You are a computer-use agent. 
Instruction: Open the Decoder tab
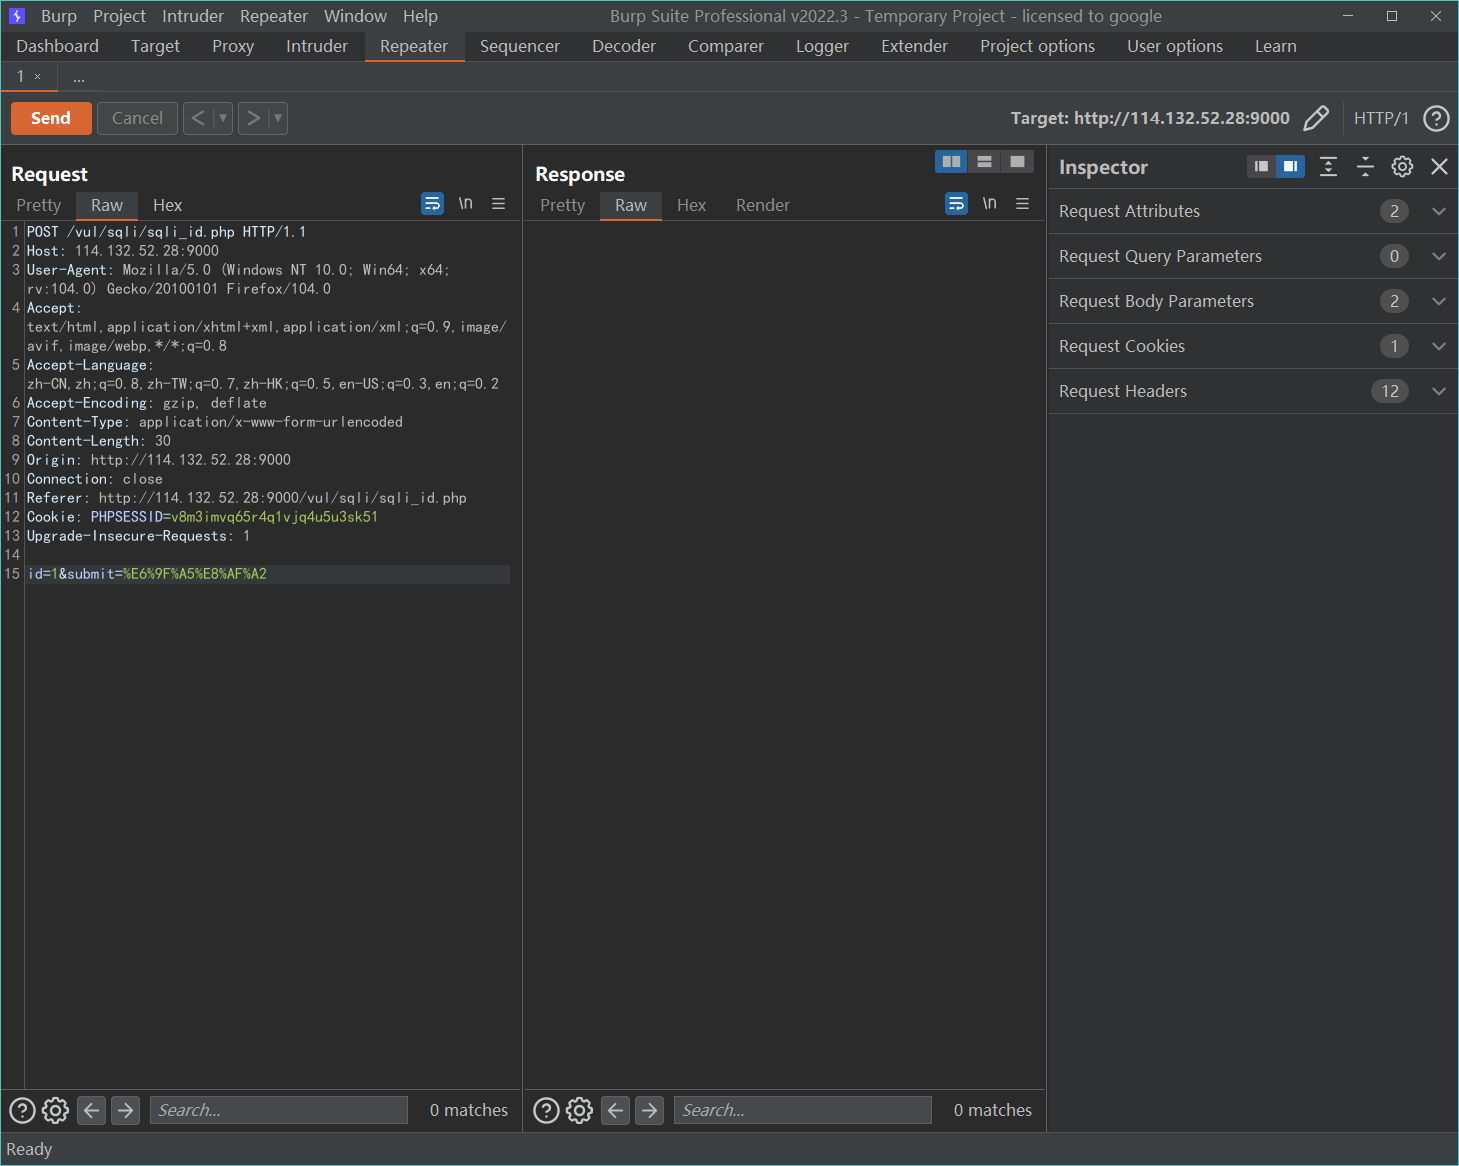coord(624,46)
